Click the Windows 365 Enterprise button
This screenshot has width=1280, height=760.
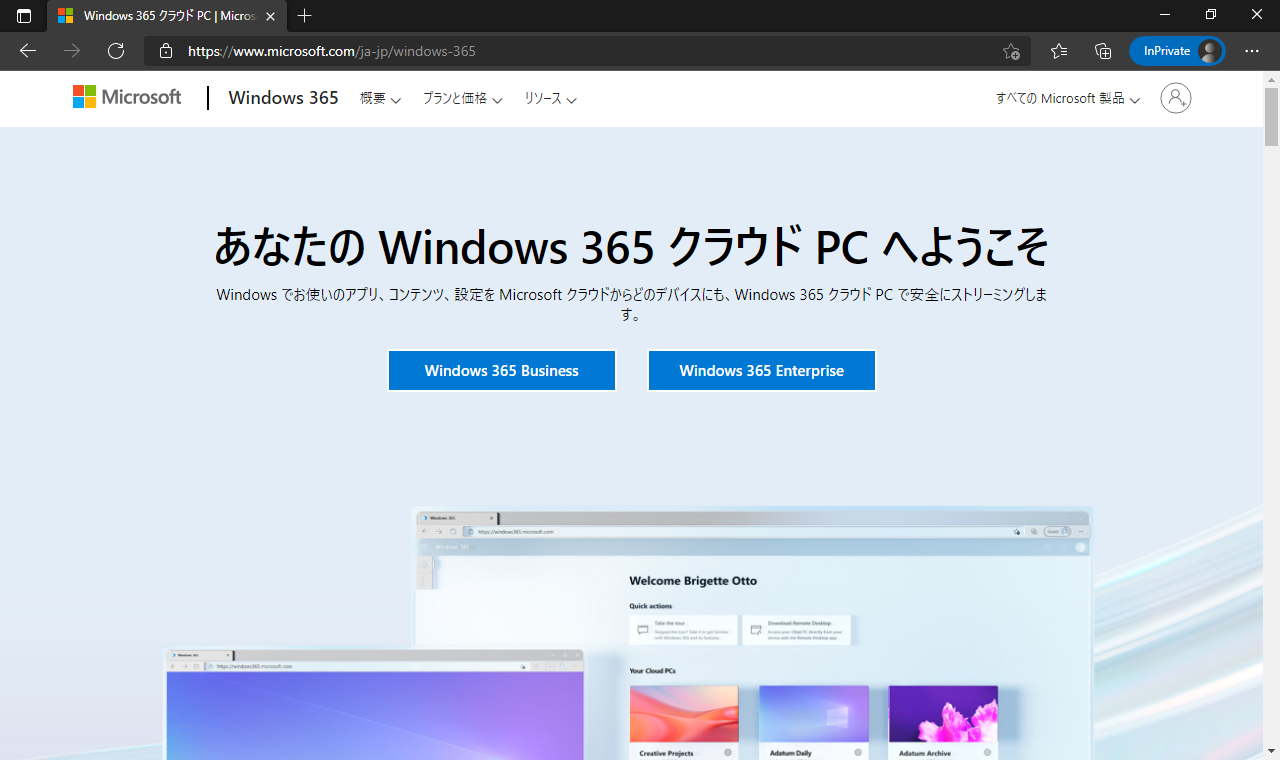[762, 370]
